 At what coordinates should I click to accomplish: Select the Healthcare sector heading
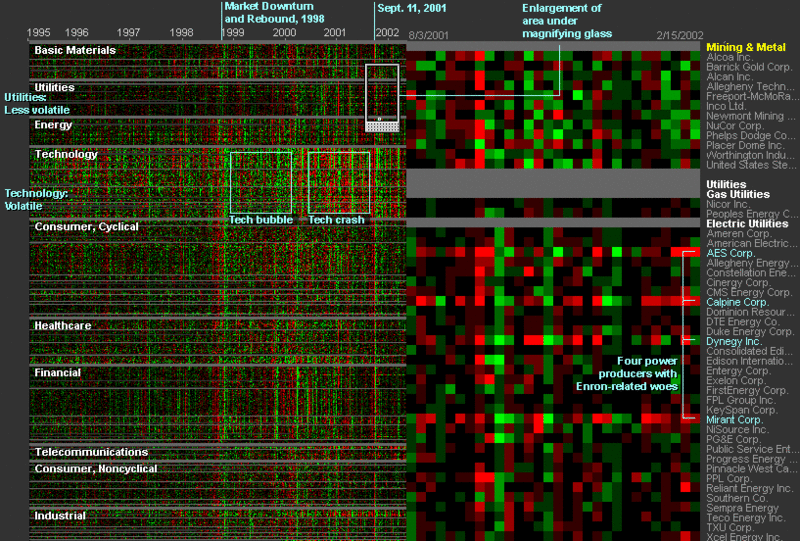64,326
